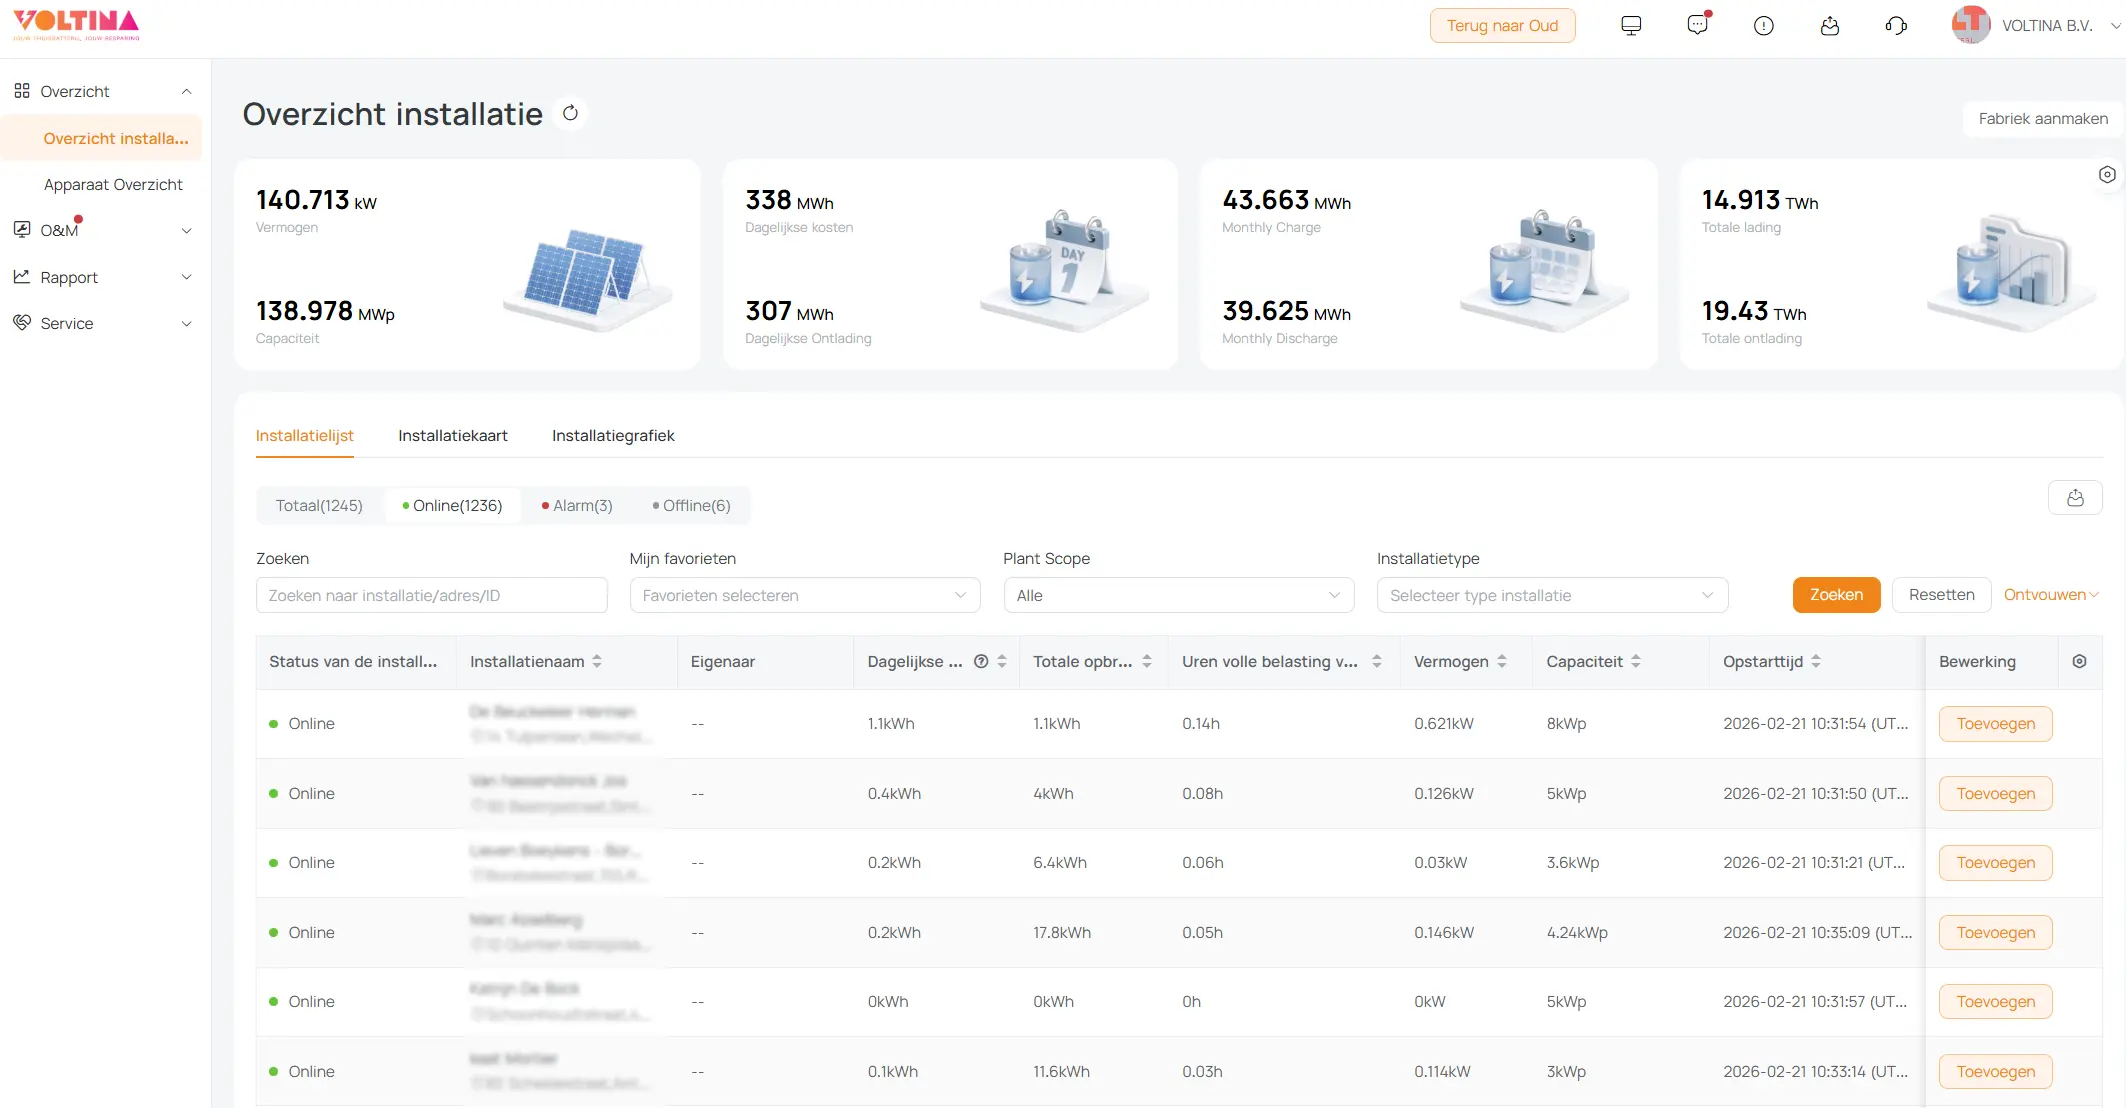The height and width of the screenshot is (1108, 2126).
Task: Click the headset support icon
Action: (1896, 26)
